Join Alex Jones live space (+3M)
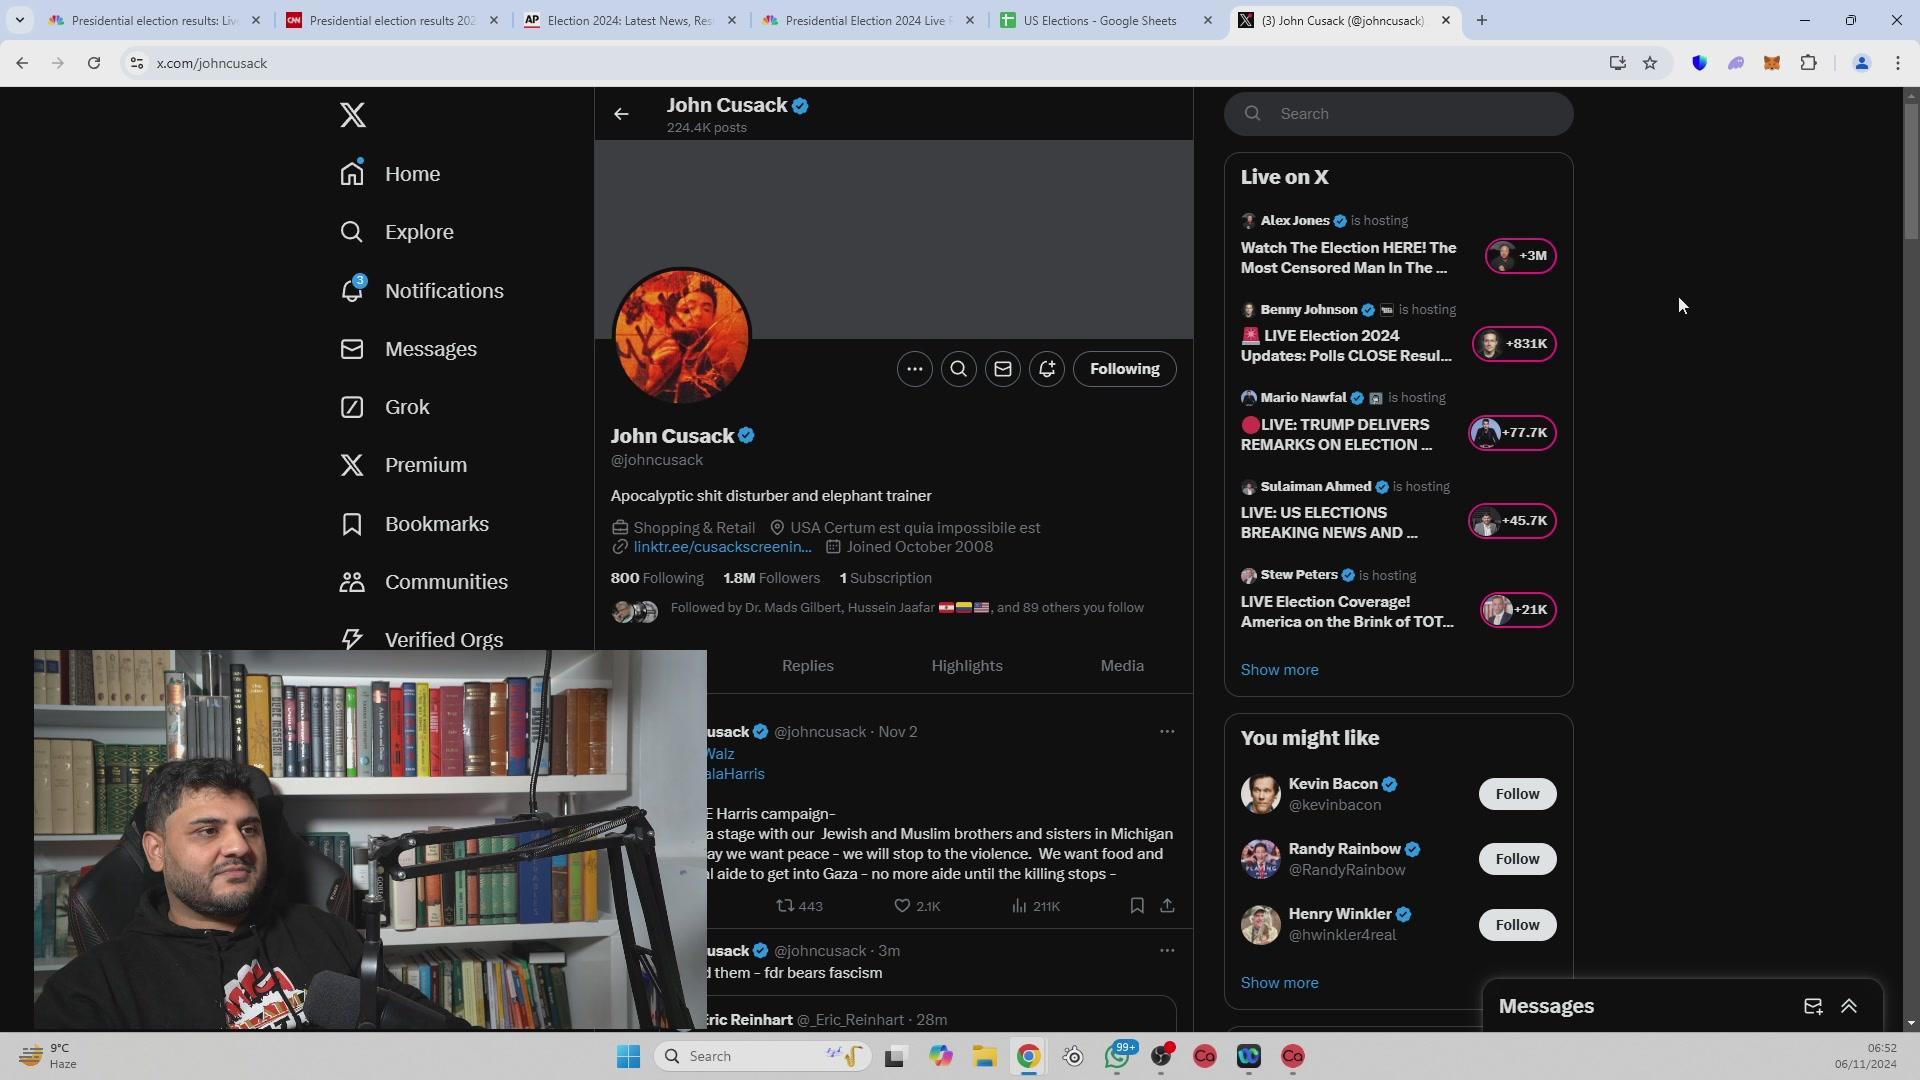Screen dimensions: 1920x1080 tap(1520, 256)
